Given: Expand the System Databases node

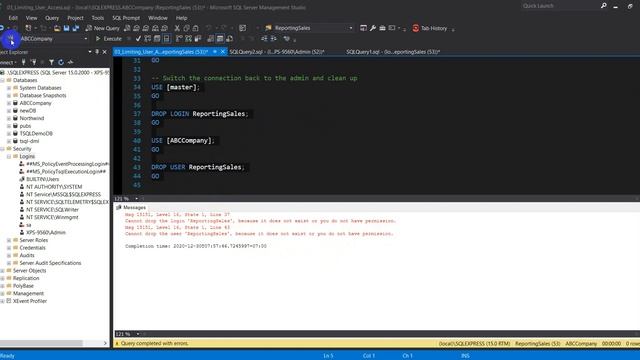Looking at the screenshot, I should pyautogui.click(x=9, y=88).
